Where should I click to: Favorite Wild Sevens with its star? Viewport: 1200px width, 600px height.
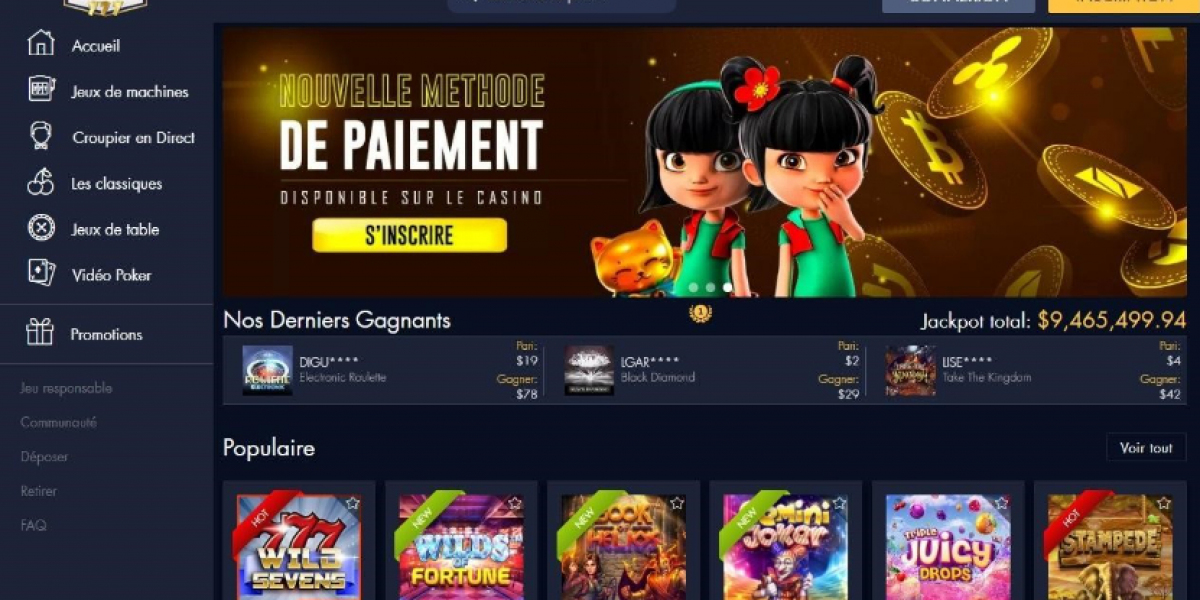coord(352,503)
